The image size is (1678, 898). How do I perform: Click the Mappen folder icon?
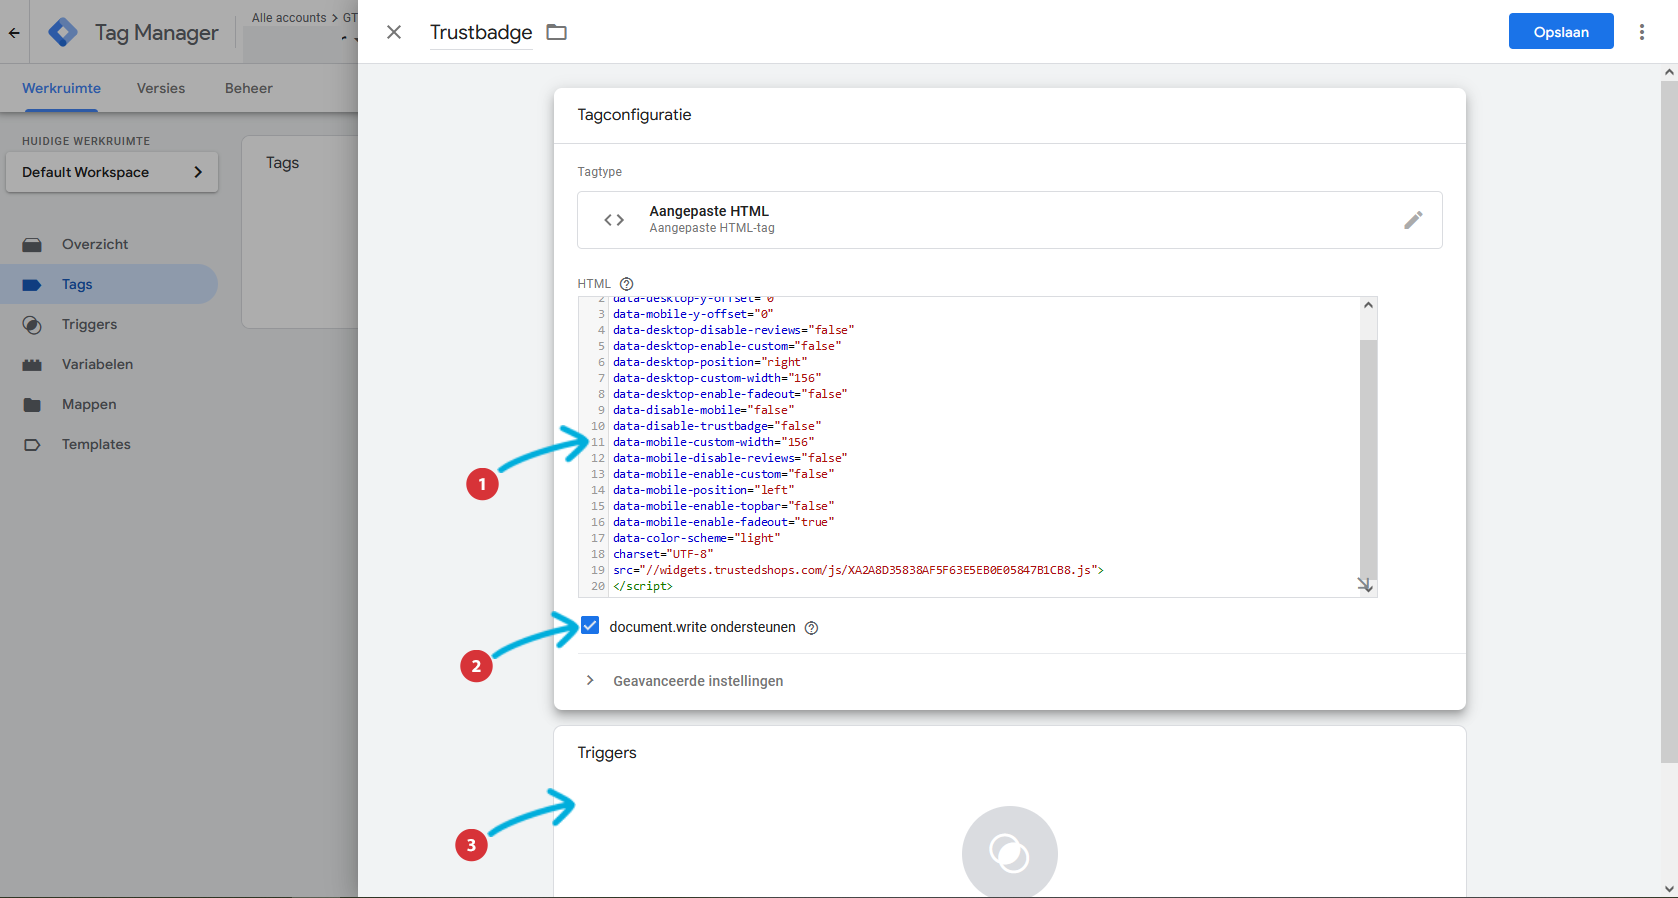click(32, 405)
